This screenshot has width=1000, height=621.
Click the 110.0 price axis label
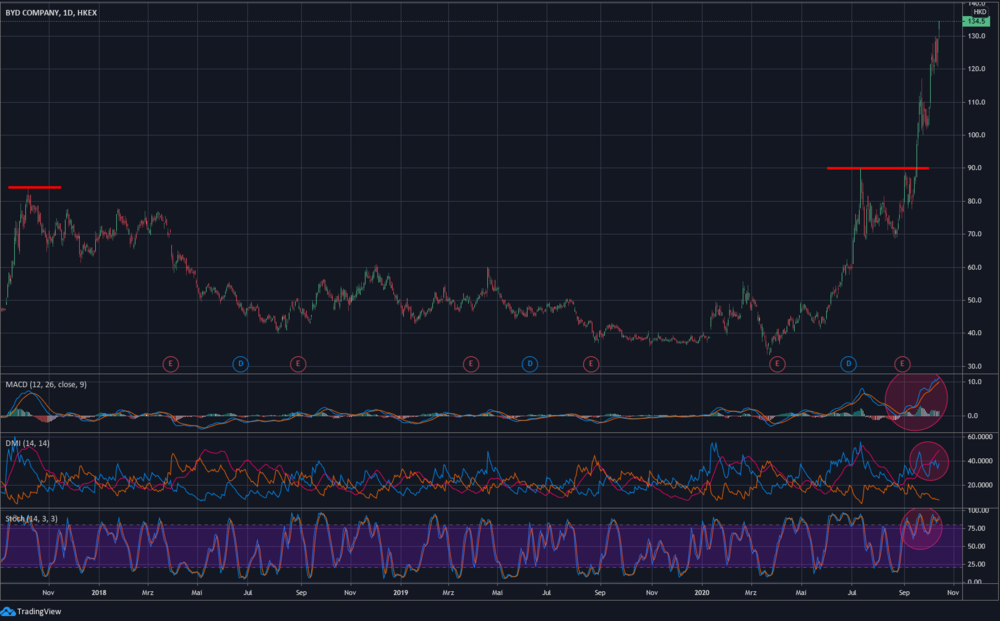click(976, 102)
